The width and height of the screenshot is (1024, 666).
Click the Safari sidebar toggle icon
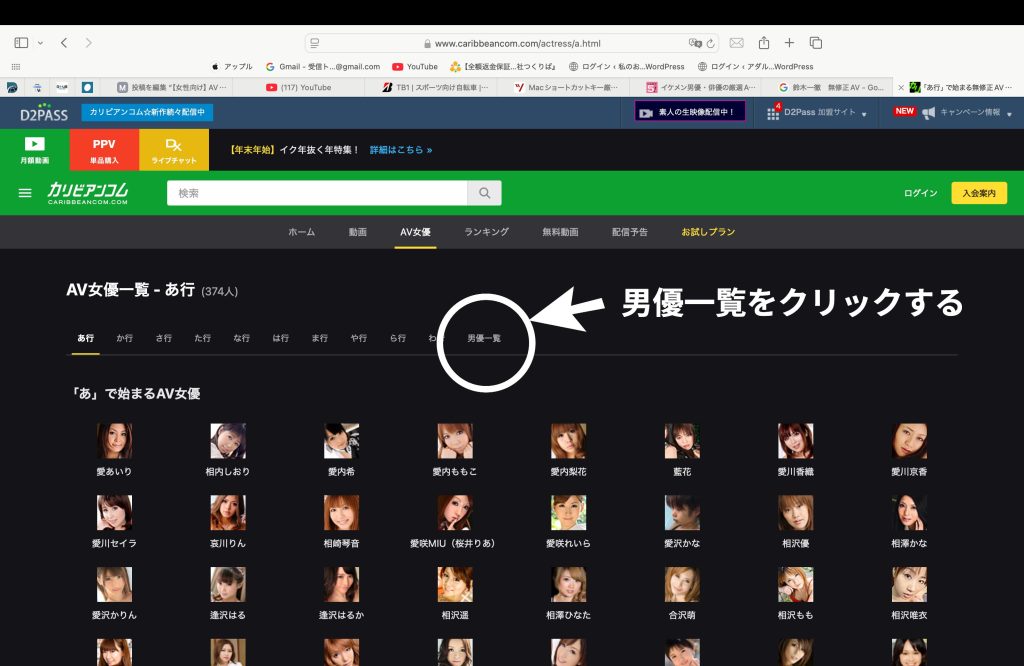pyautogui.click(x=21, y=43)
